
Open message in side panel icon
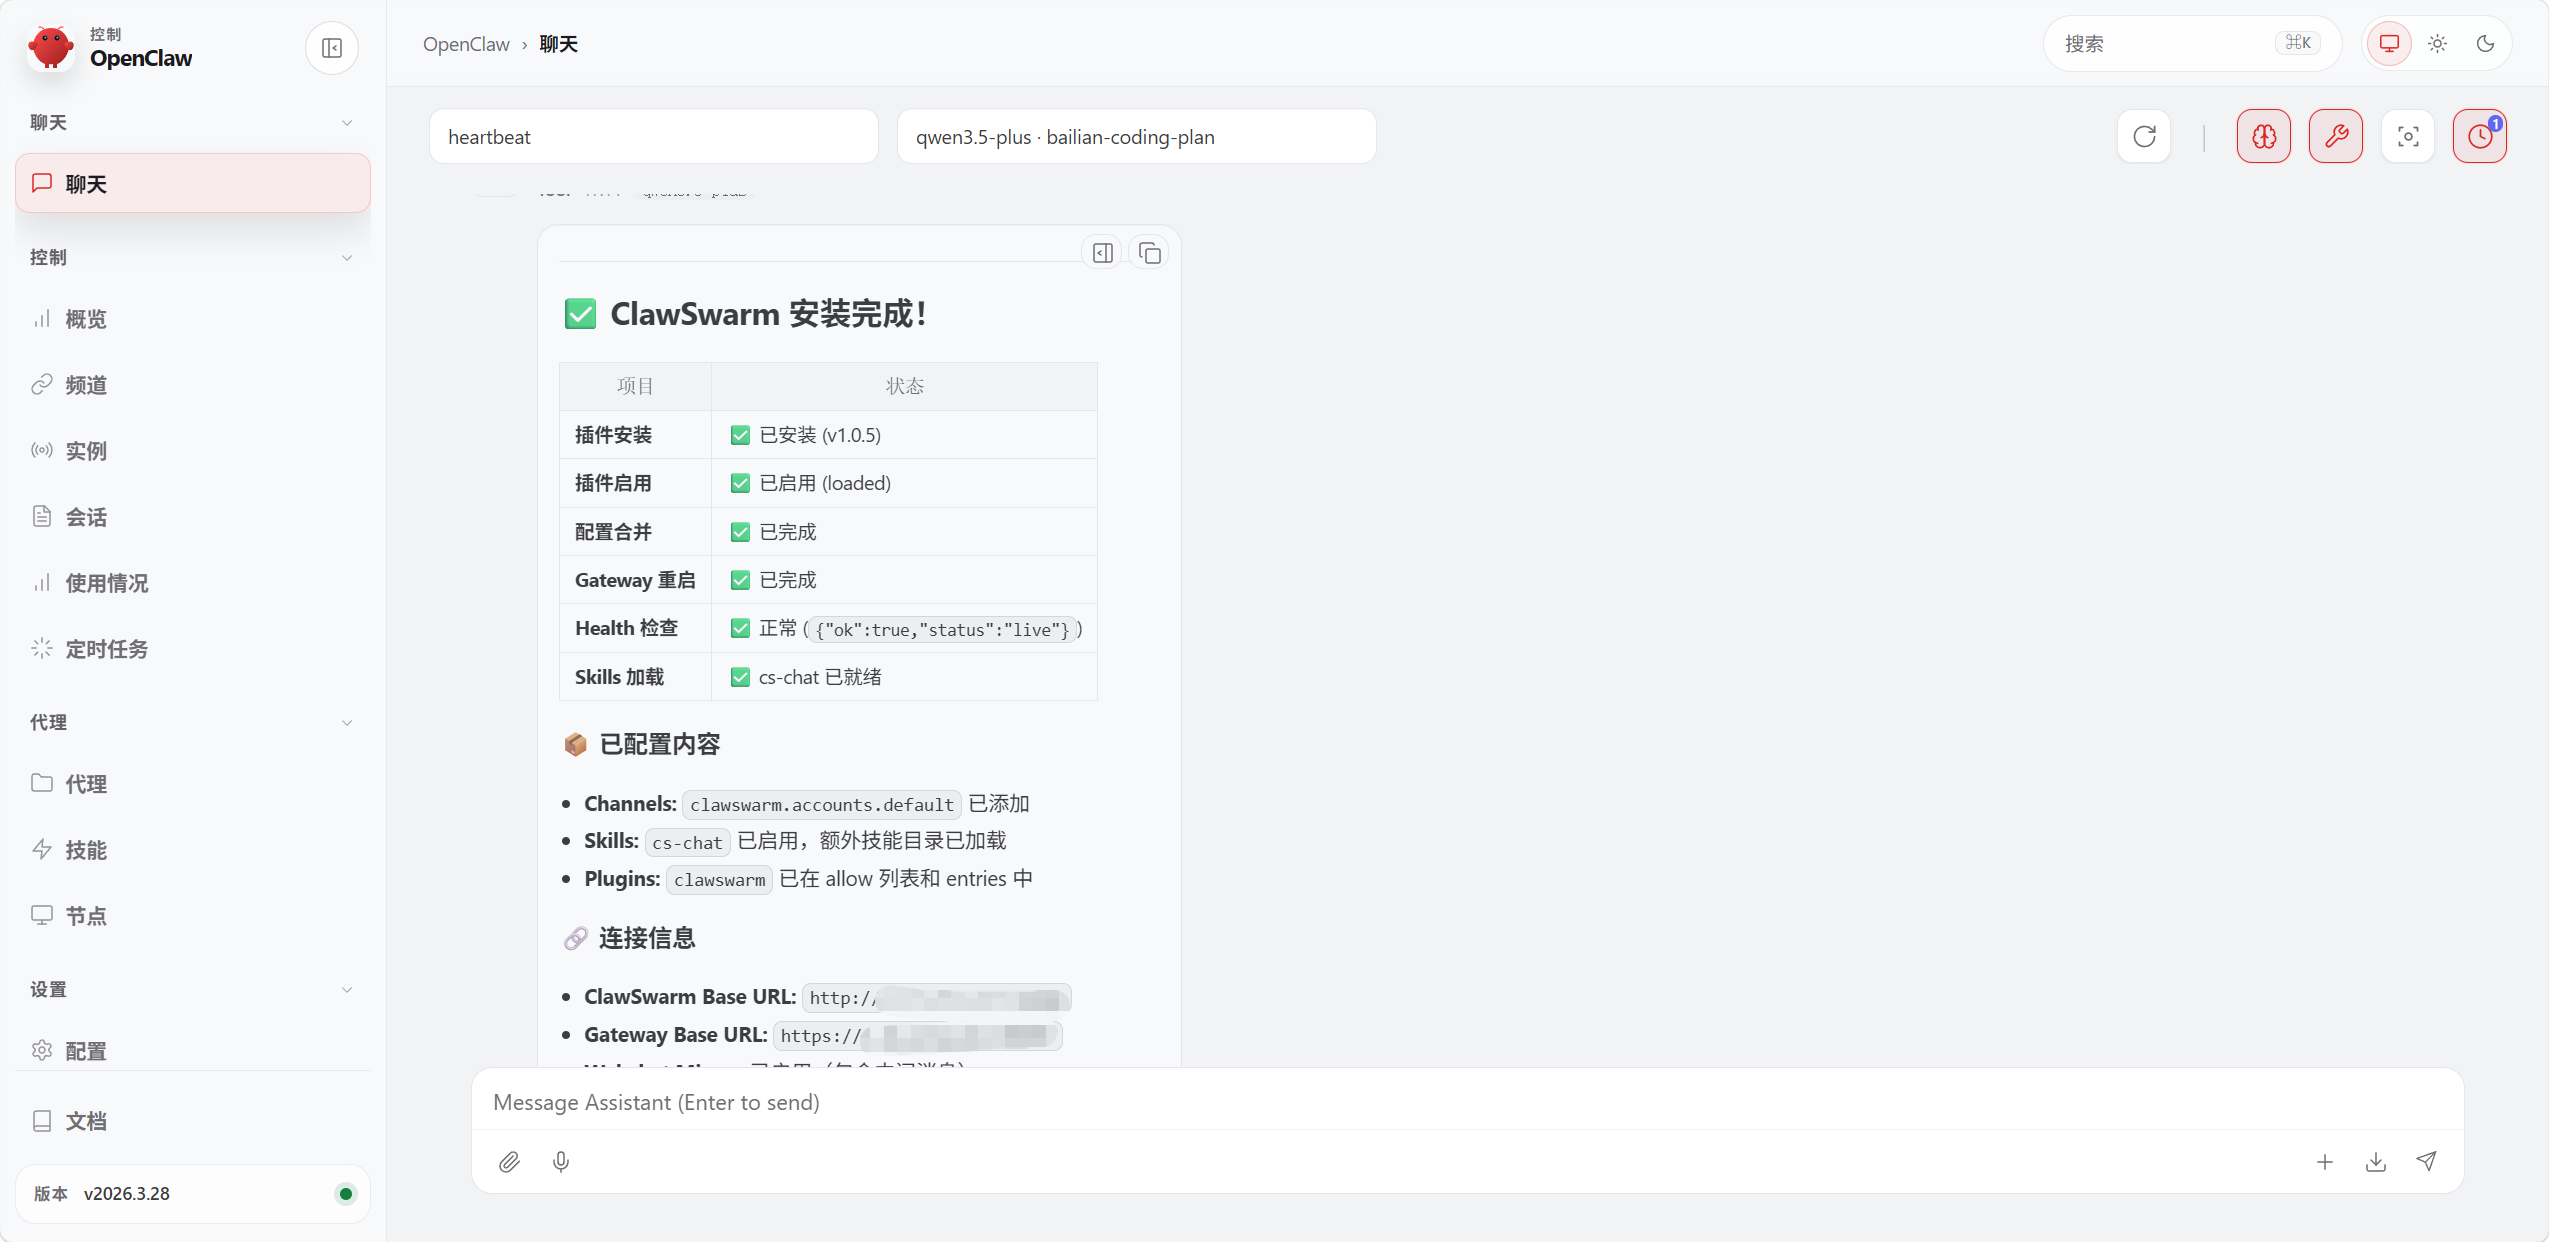(x=1102, y=253)
